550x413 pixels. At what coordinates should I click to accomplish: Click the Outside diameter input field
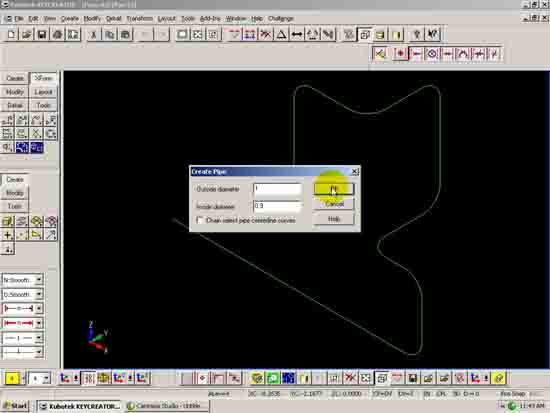pos(277,189)
